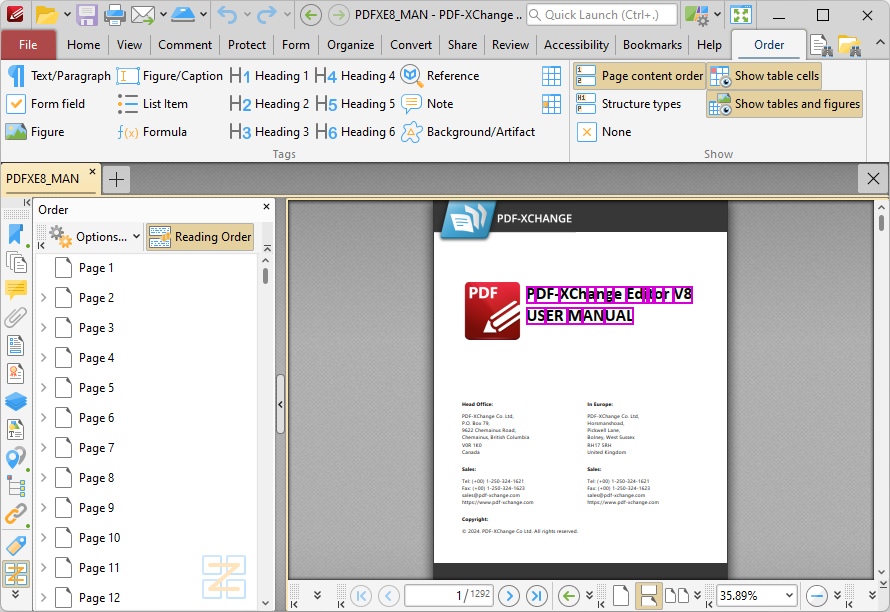Image resolution: width=890 pixels, height=612 pixels.
Task: Apply the Heading 1 tag
Action: click(269, 76)
